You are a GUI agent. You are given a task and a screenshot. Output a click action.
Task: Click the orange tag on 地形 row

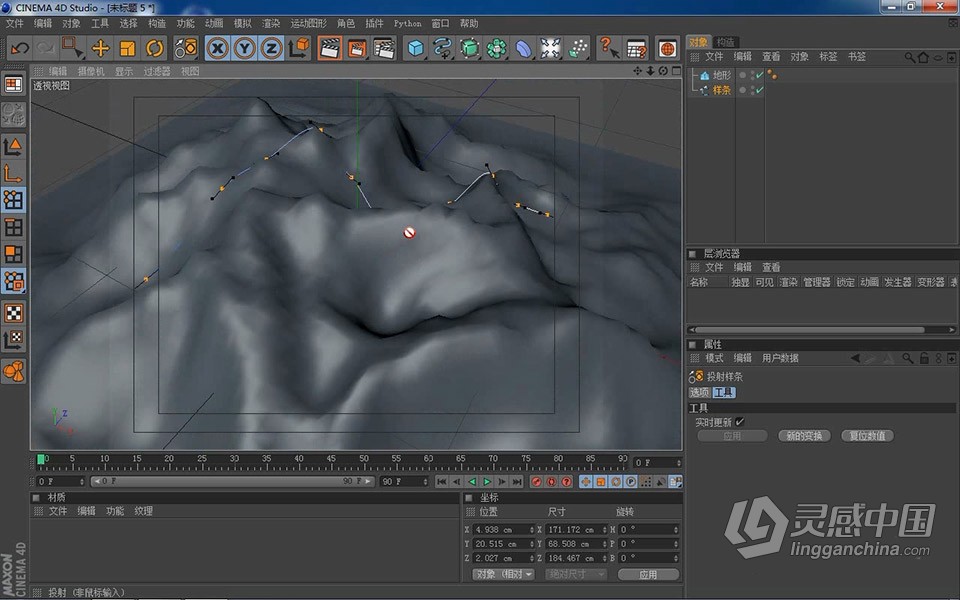tap(772, 75)
